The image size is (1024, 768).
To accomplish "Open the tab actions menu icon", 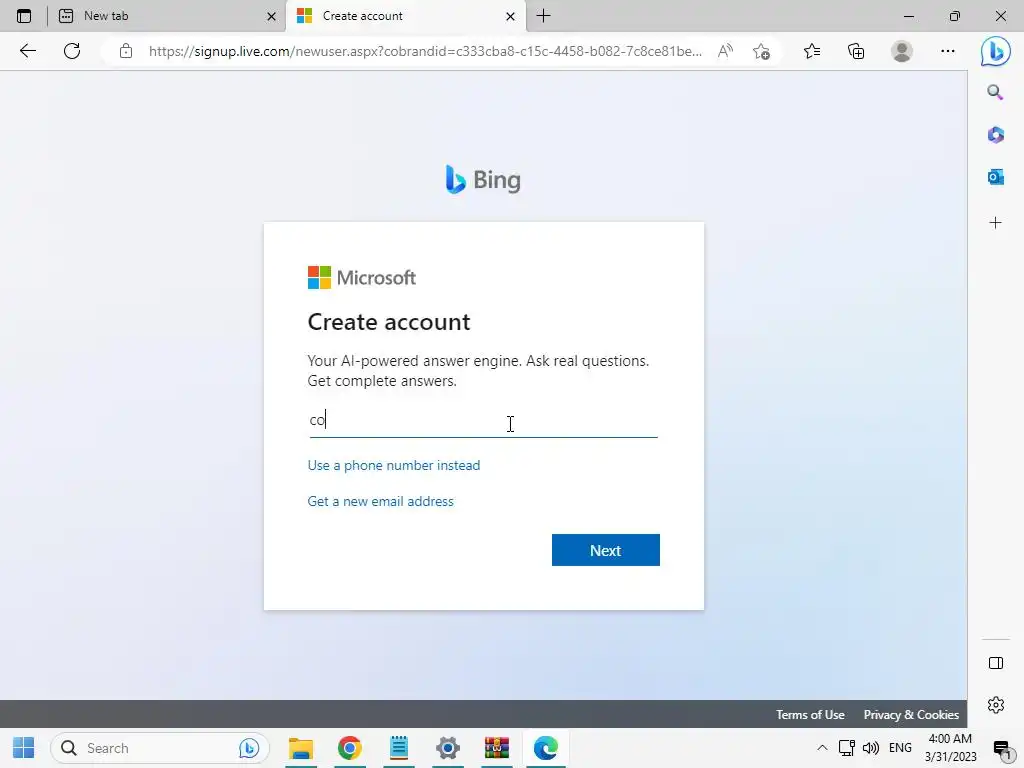I will (24, 16).
